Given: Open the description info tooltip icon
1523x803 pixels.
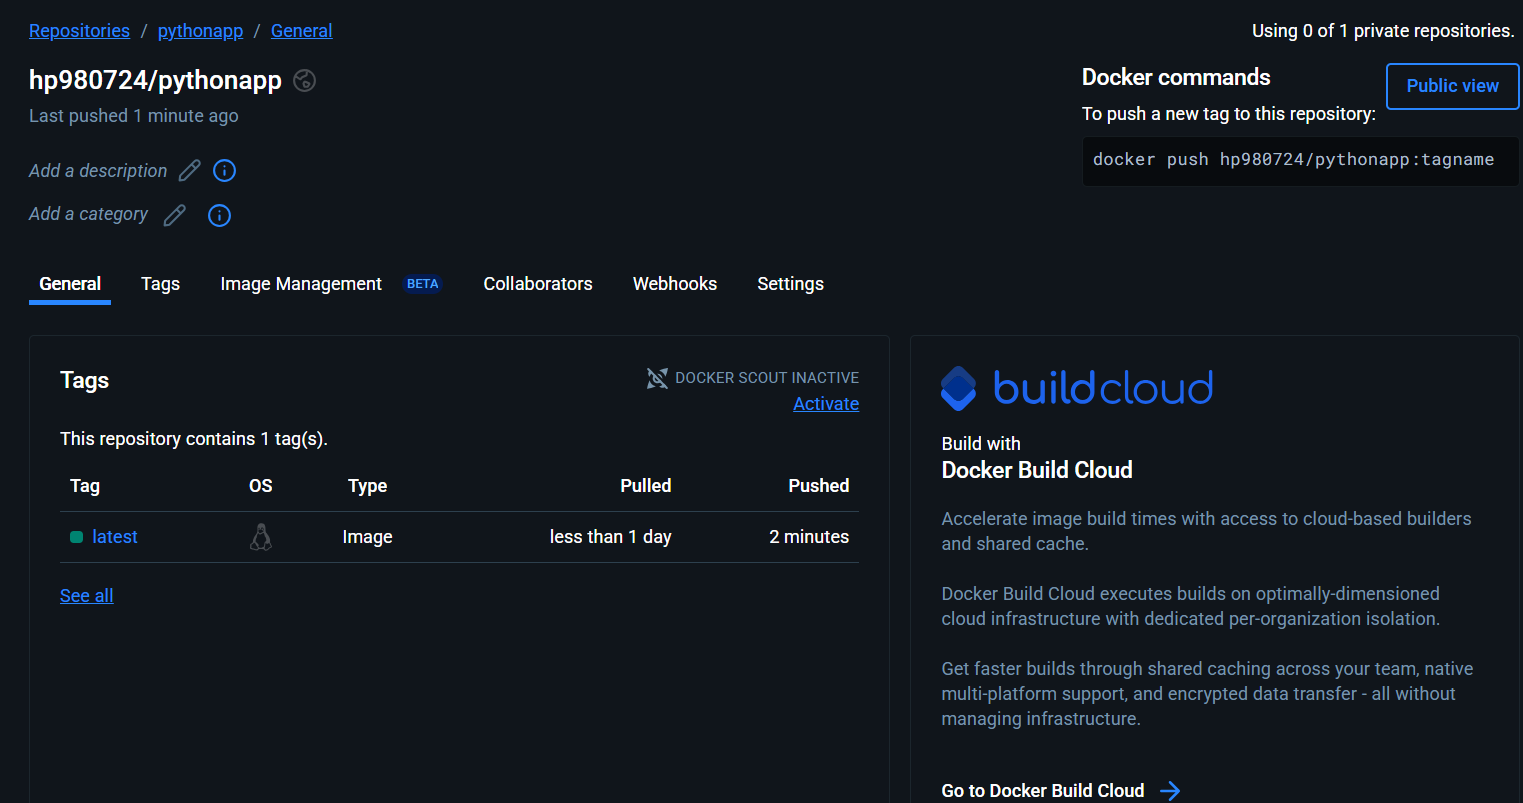Looking at the screenshot, I should coord(225,171).
